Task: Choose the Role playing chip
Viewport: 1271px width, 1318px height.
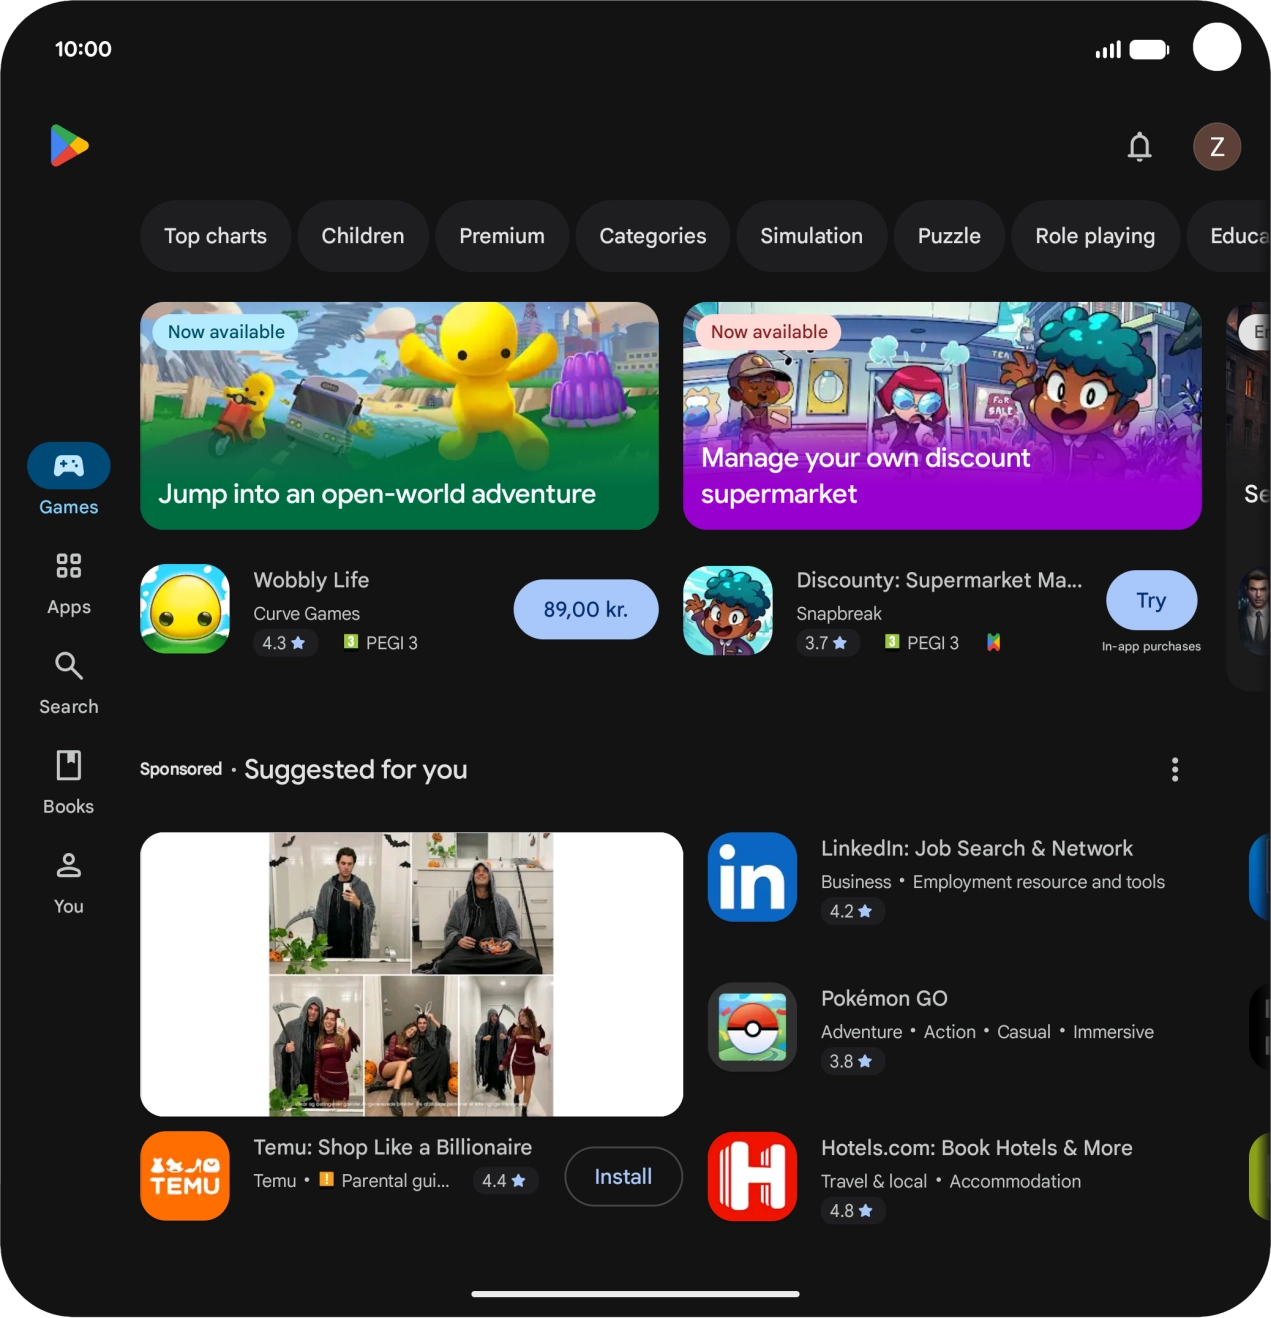Action: tap(1095, 236)
